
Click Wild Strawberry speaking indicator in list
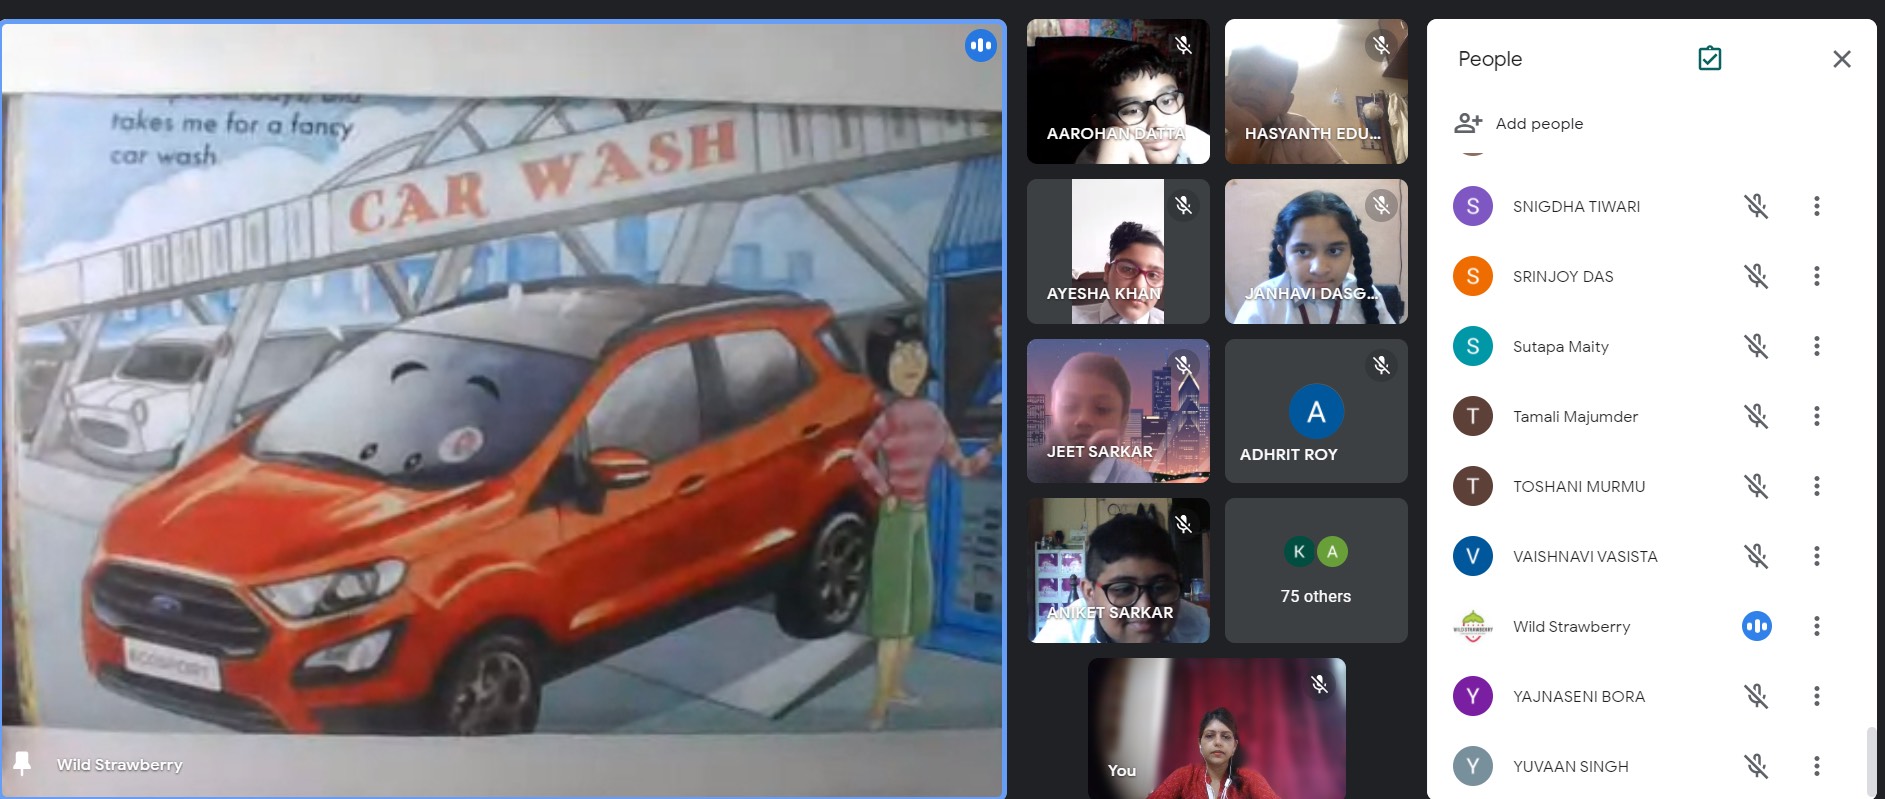pyautogui.click(x=1757, y=626)
